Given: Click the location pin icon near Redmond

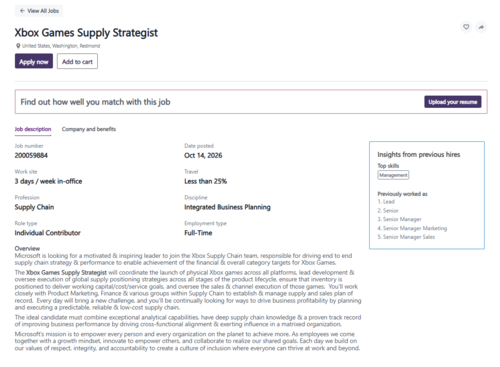Looking at the screenshot, I should pyautogui.click(x=18, y=46).
